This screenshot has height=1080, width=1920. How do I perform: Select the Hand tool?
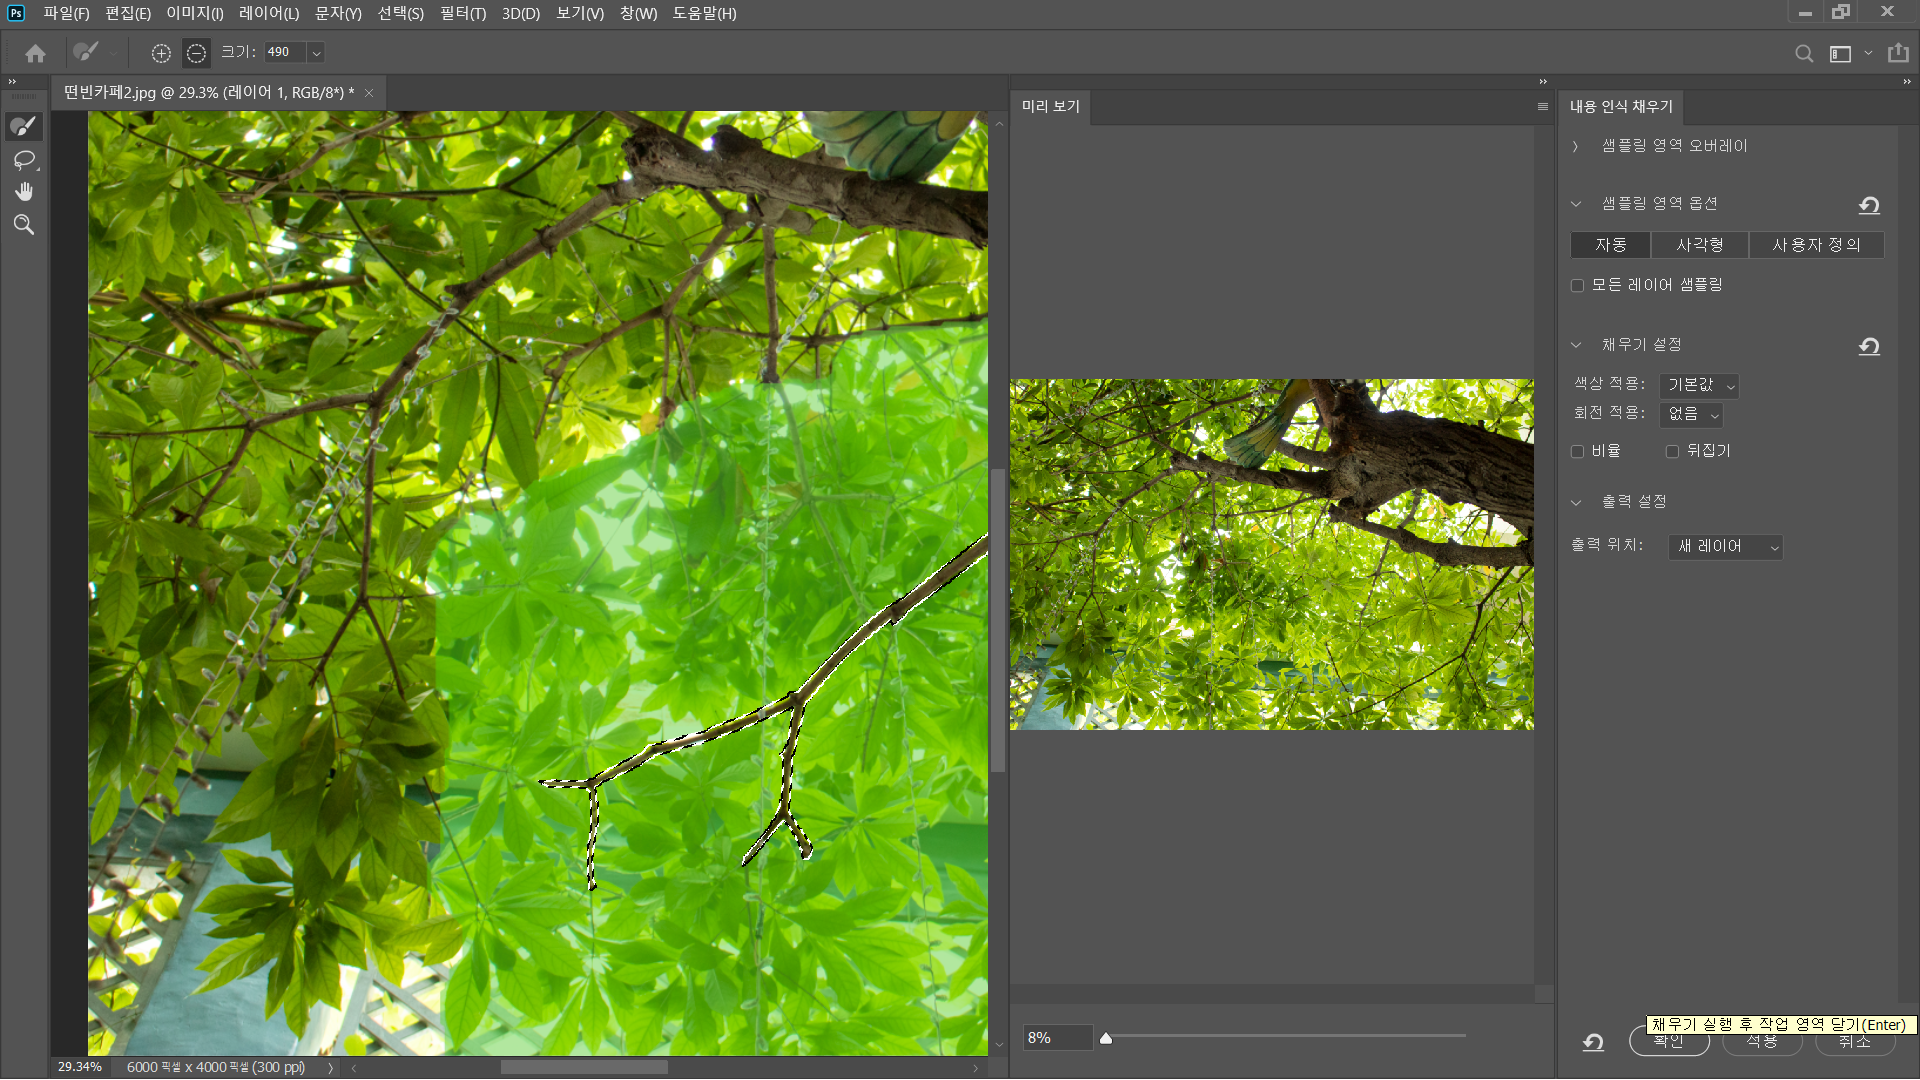pyautogui.click(x=24, y=192)
